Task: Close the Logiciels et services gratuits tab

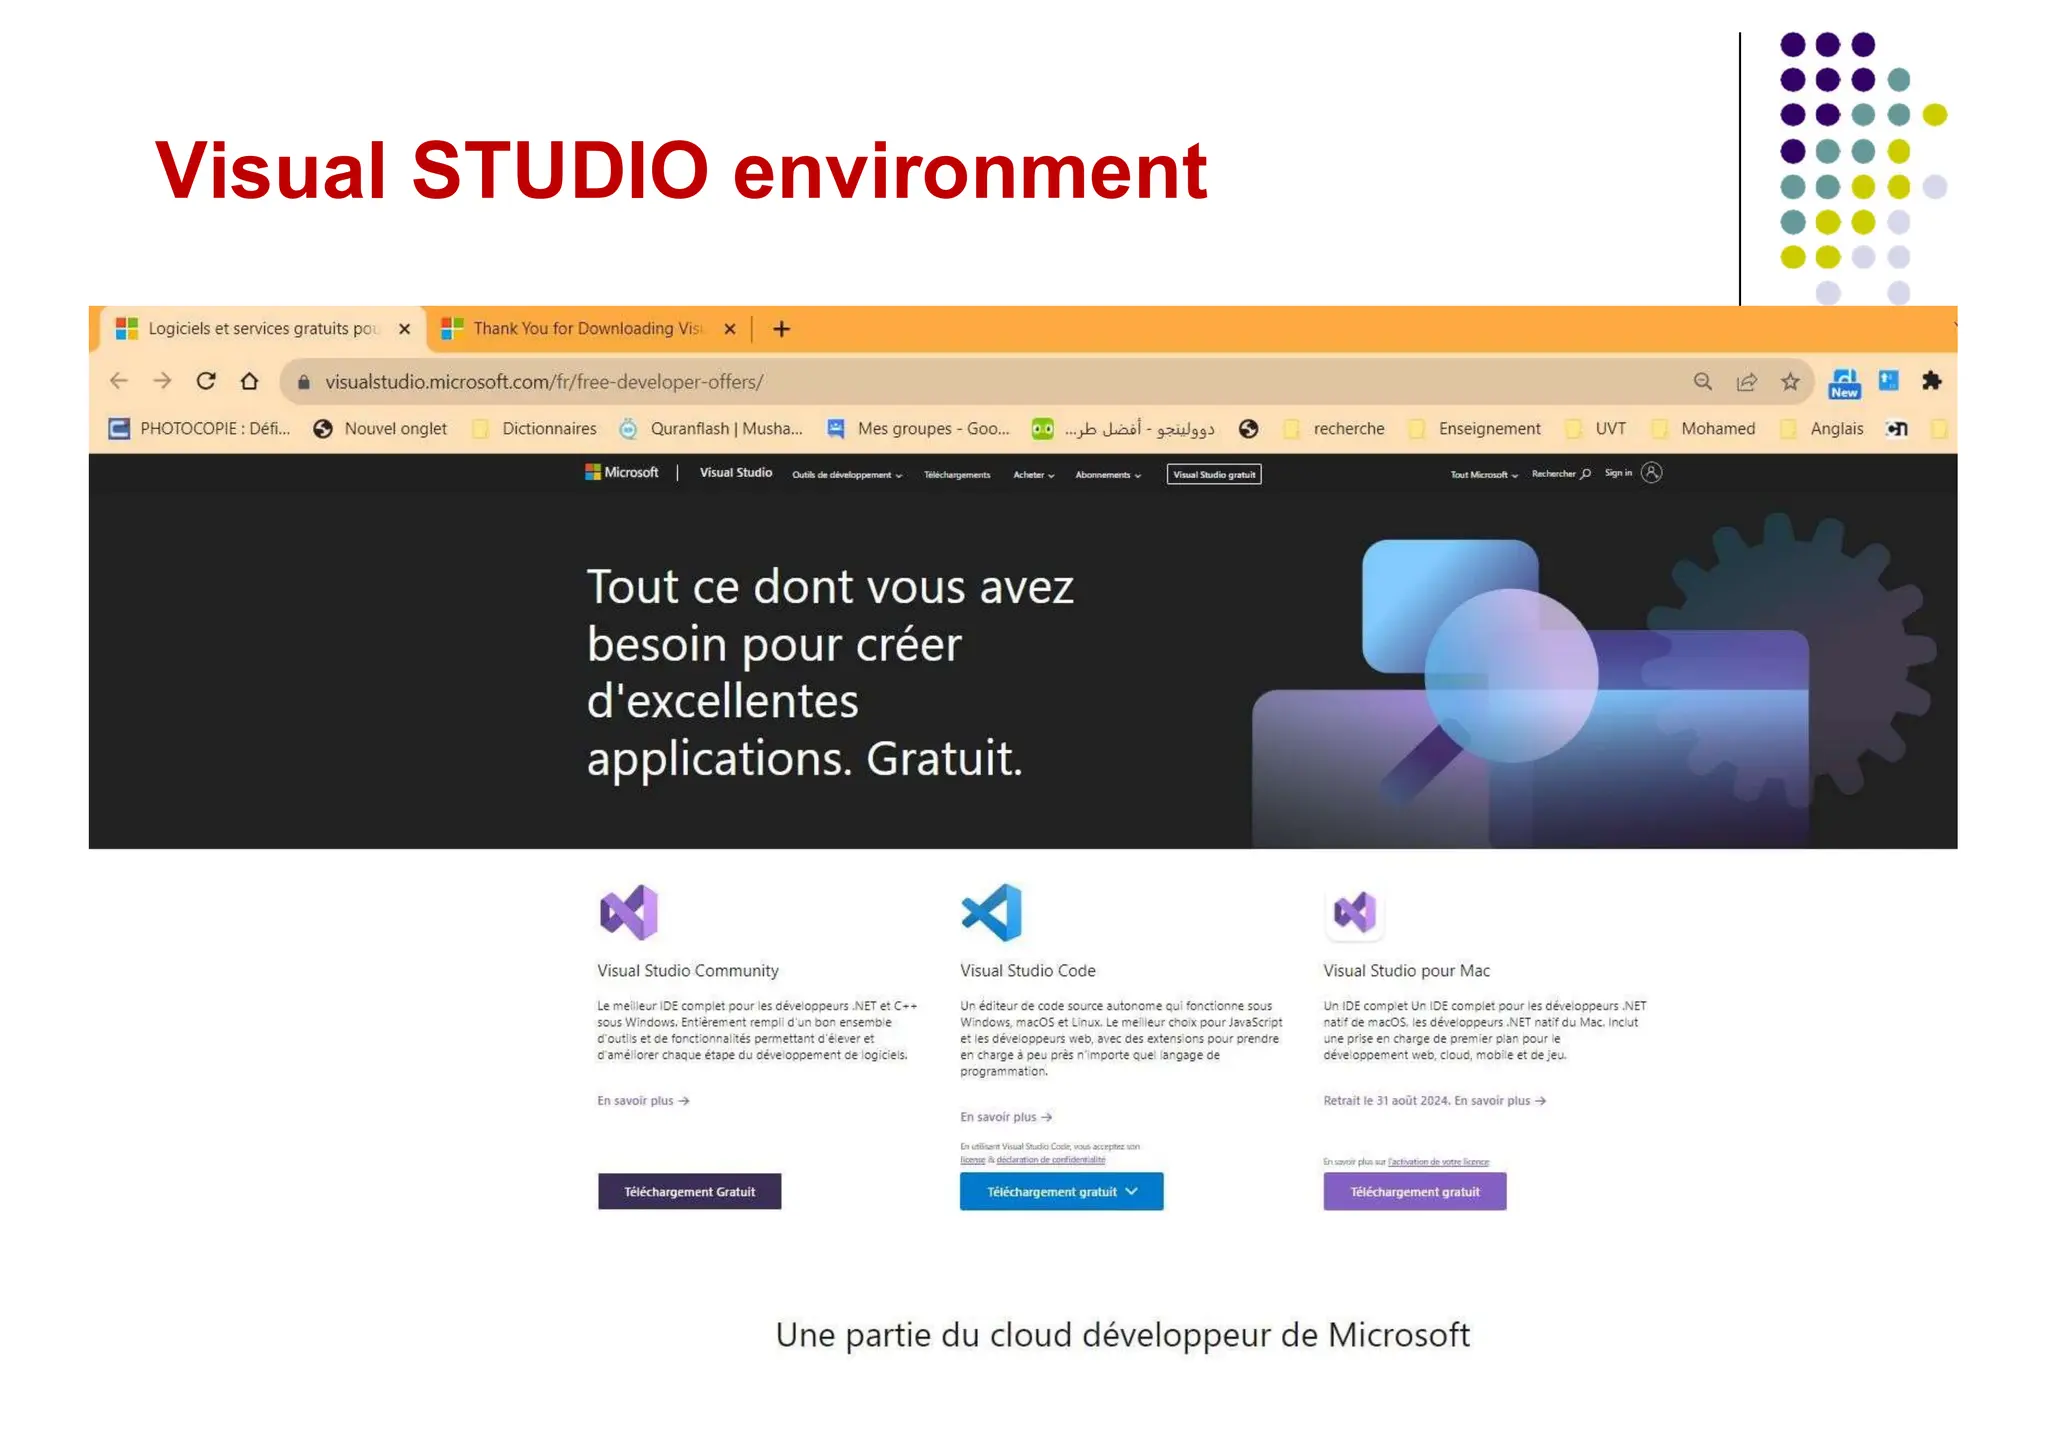Action: (x=404, y=329)
